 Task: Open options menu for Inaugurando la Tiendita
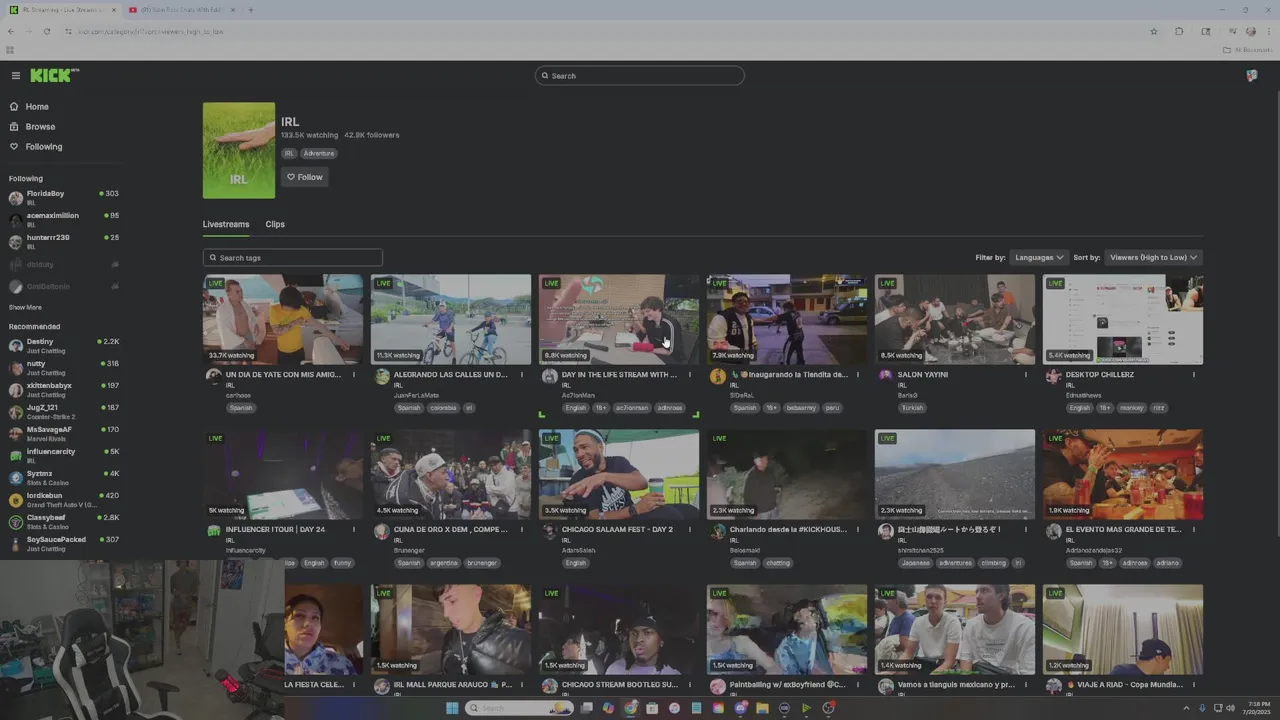[x=858, y=375]
